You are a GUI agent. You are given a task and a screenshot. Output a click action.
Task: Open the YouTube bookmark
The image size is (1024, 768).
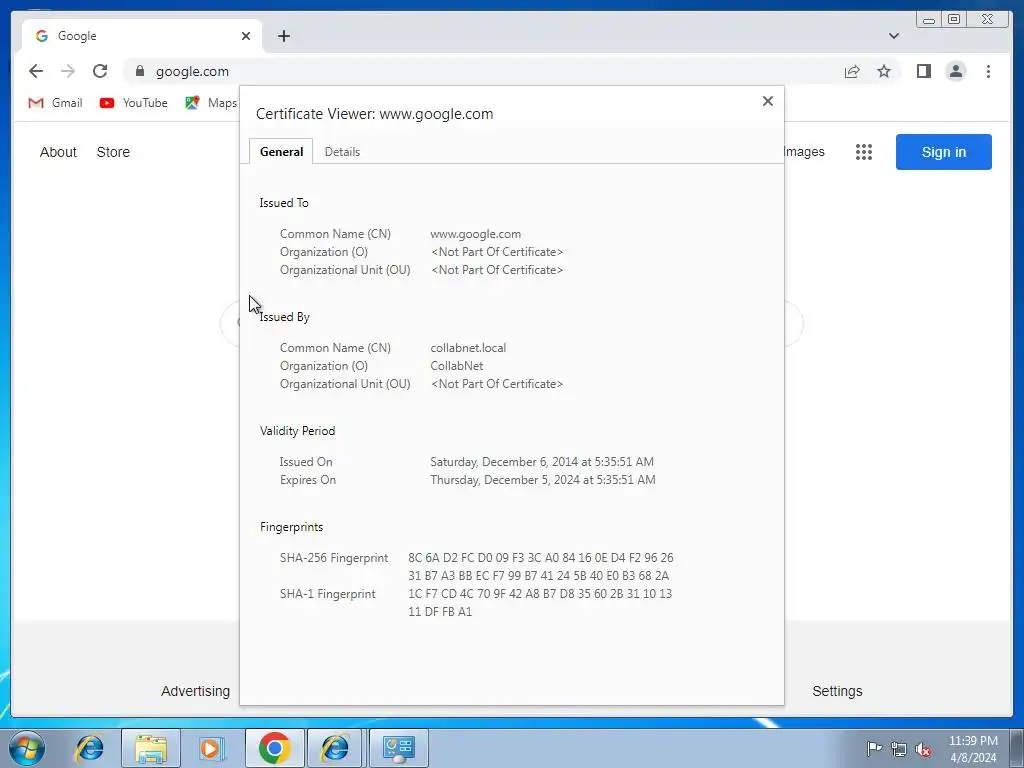click(134, 103)
